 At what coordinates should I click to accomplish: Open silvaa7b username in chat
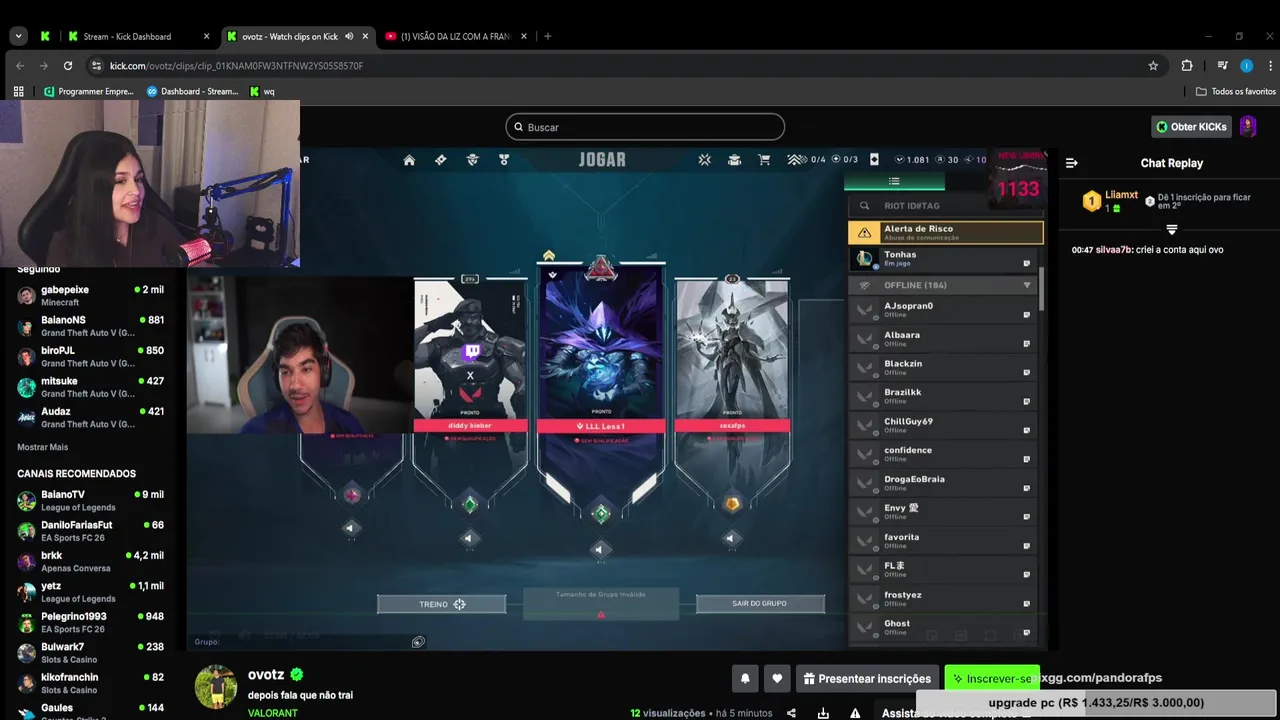point(1113,250)
